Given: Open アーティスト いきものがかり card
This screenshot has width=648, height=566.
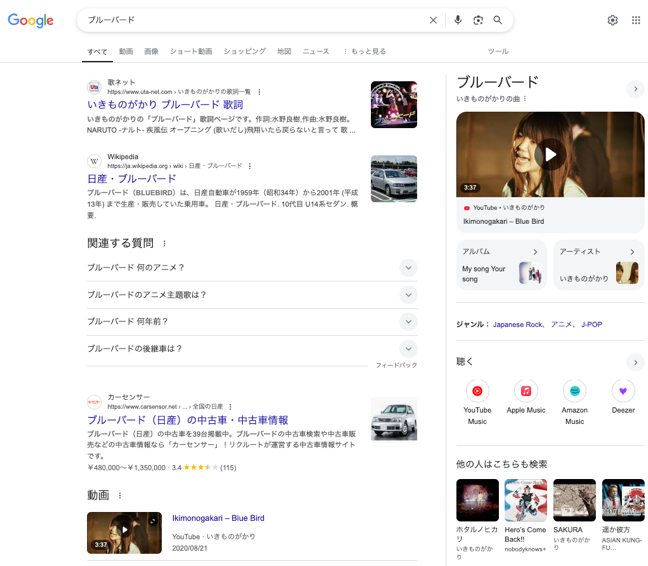Looking at the screenshot, I should 598,265.
